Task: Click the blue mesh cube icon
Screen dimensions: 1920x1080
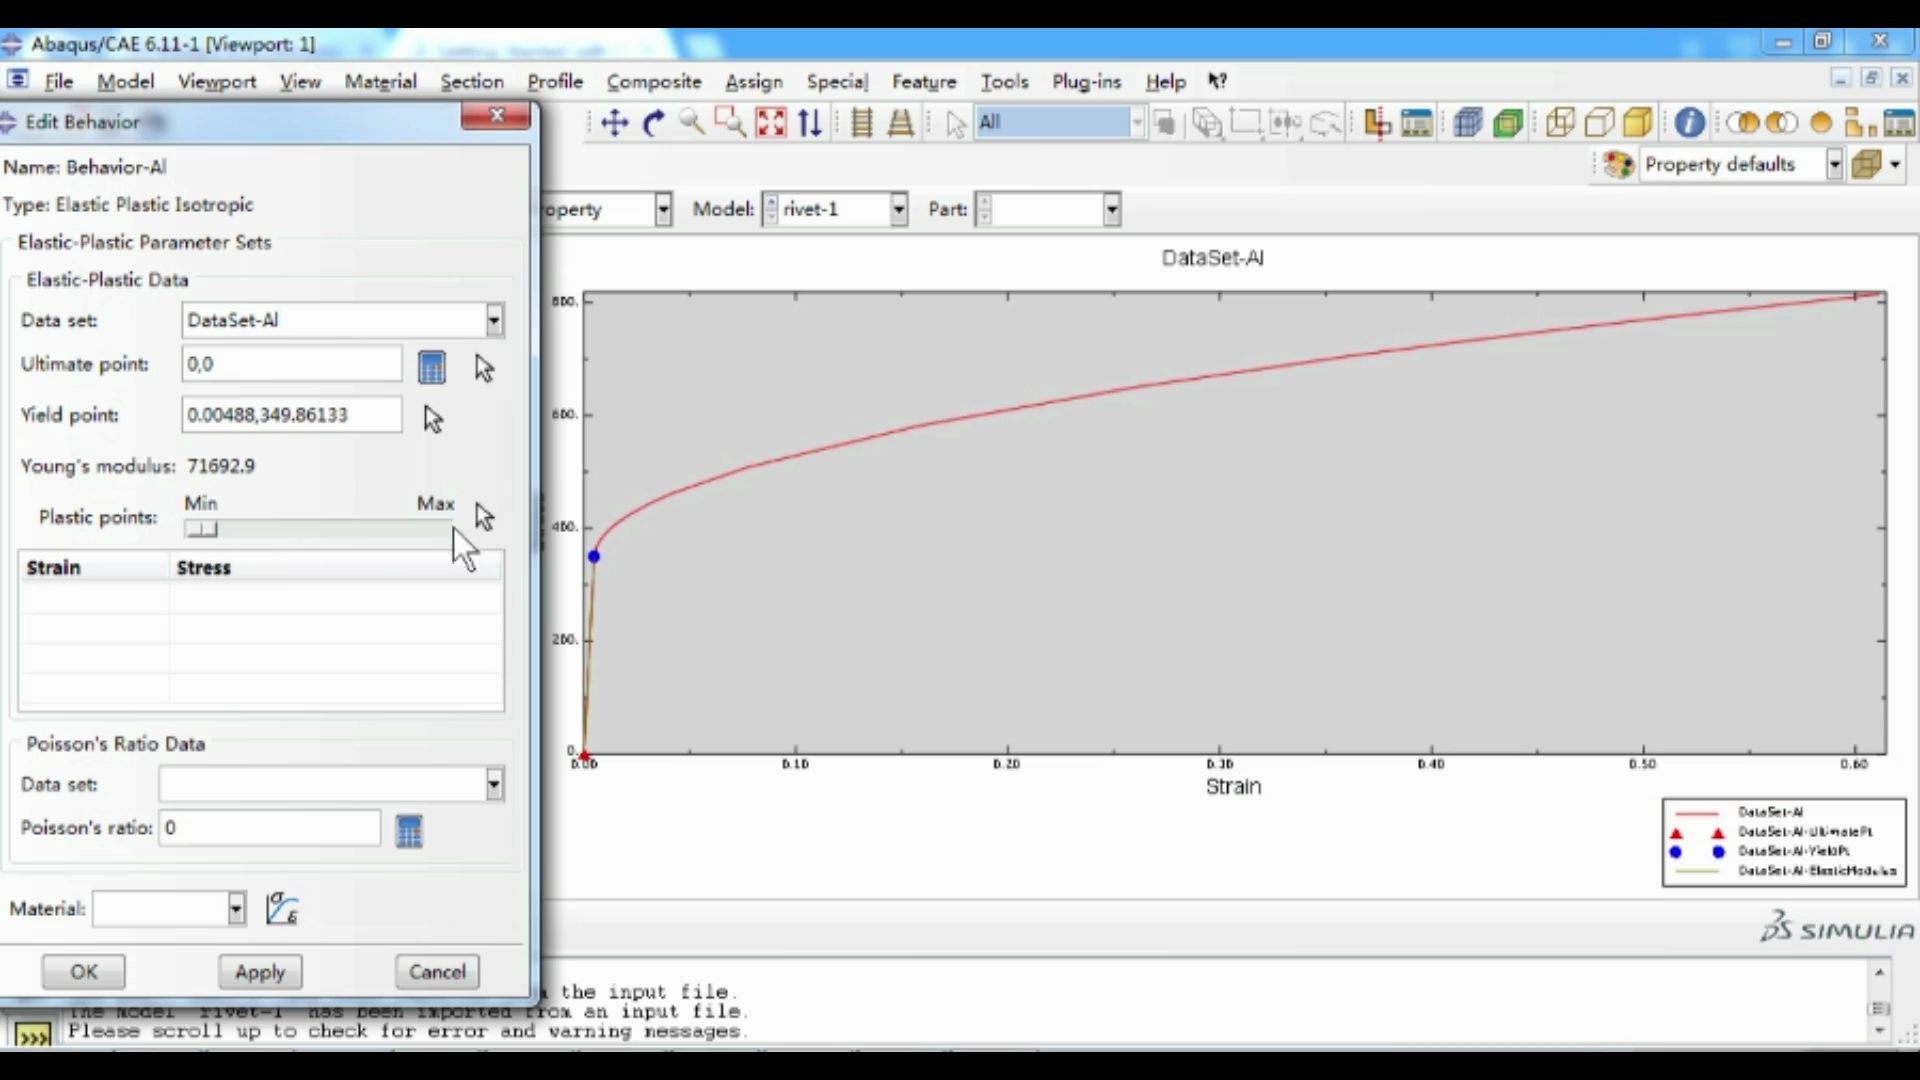Action: (1468, 123)
